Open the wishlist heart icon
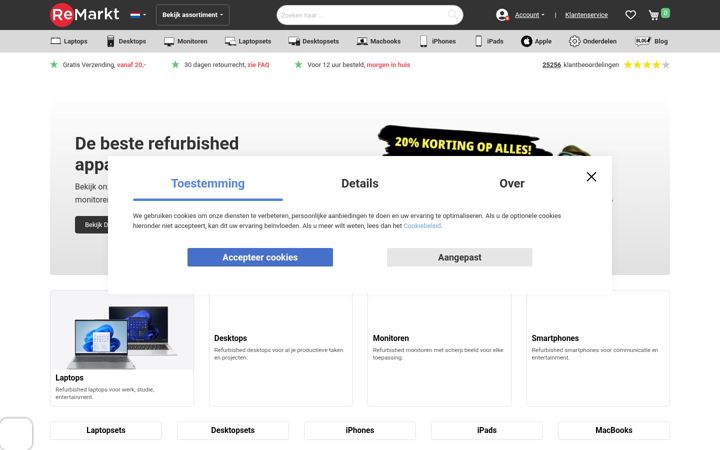Viewport: 720px width, 450px height. 630,15
